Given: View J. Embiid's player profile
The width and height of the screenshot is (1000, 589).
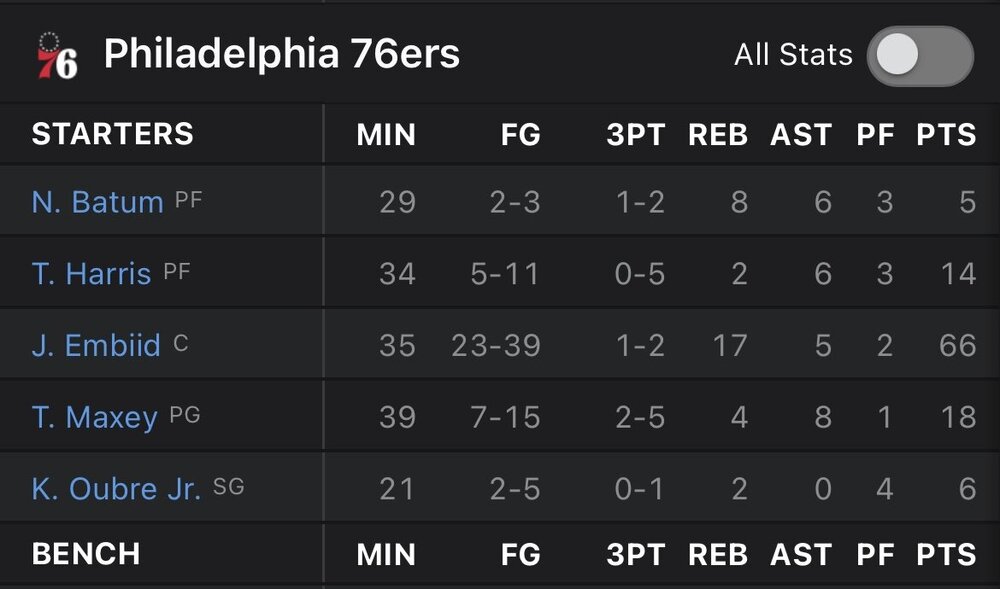Looking at the screenshot, I should 96,346.
